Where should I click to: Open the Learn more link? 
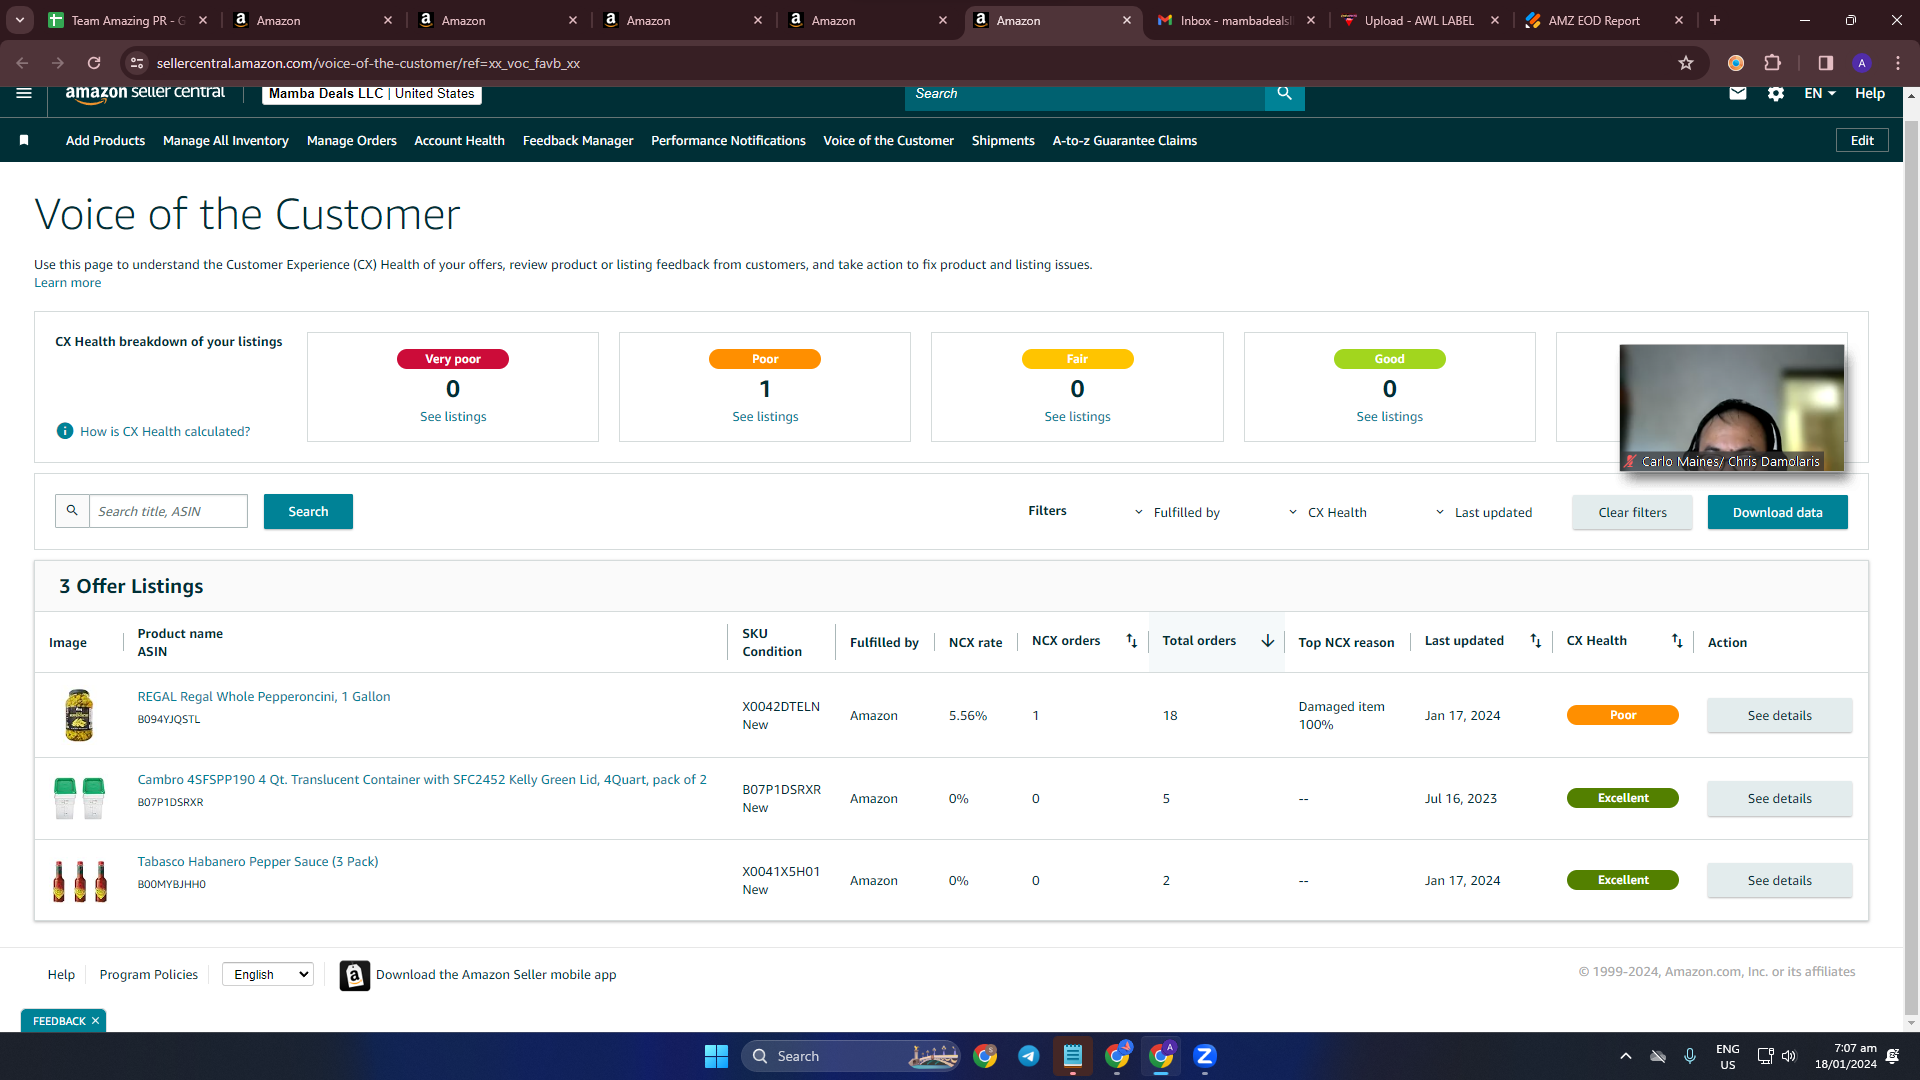(x=68, y=283)
